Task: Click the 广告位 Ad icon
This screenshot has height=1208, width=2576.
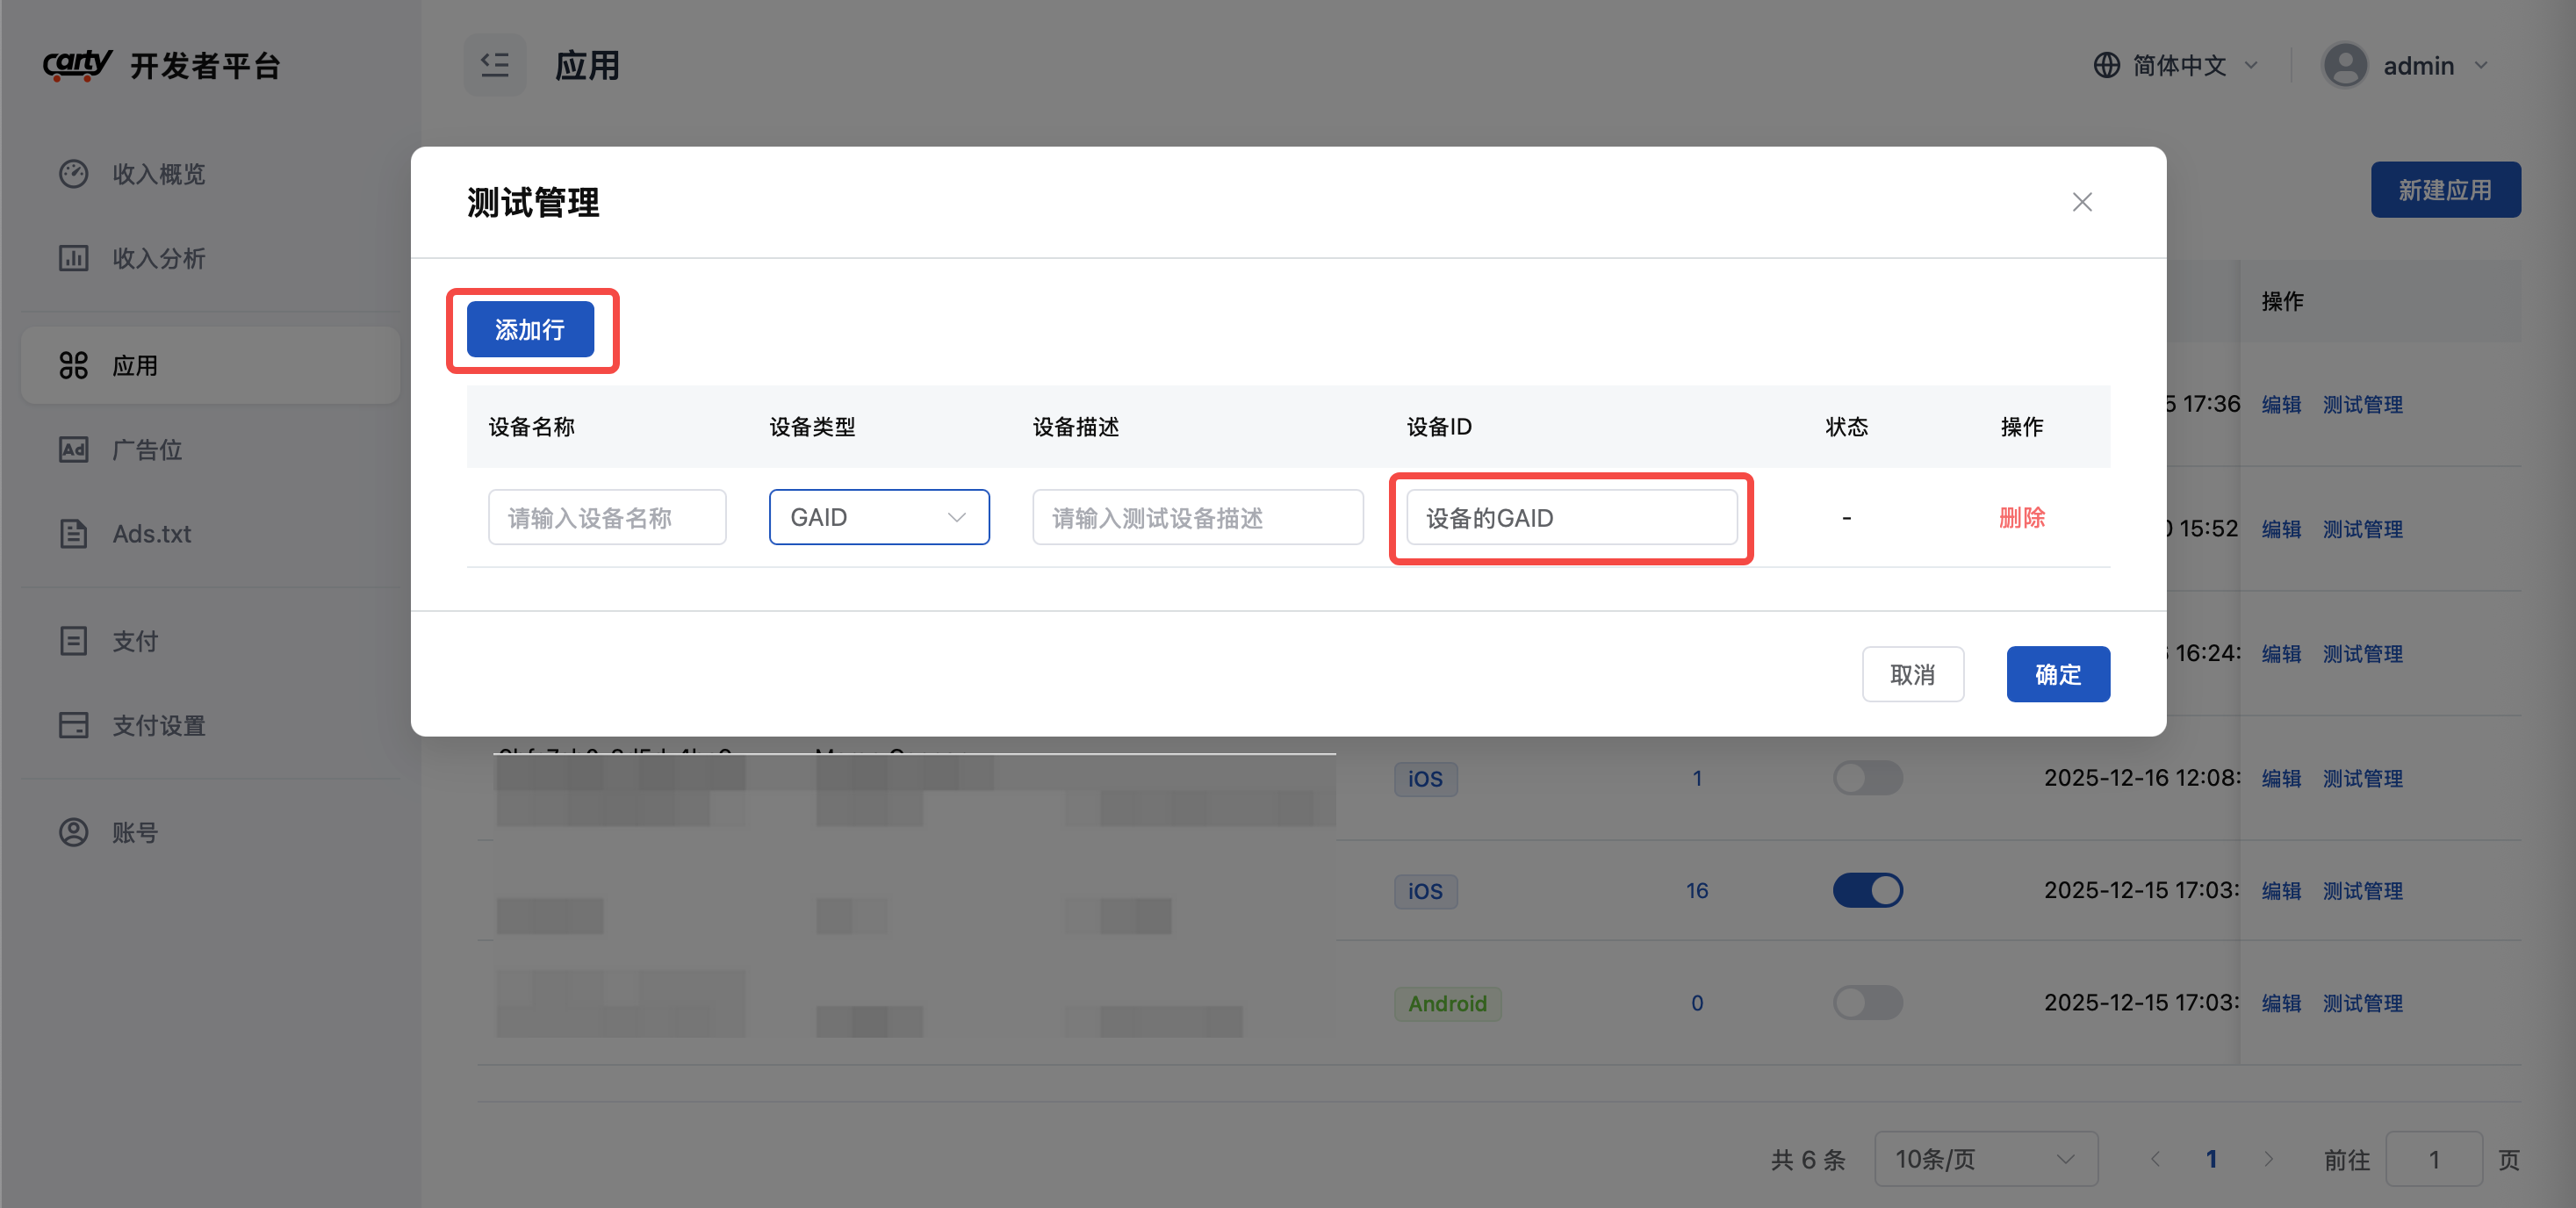Action: click(x=73, y=450)
